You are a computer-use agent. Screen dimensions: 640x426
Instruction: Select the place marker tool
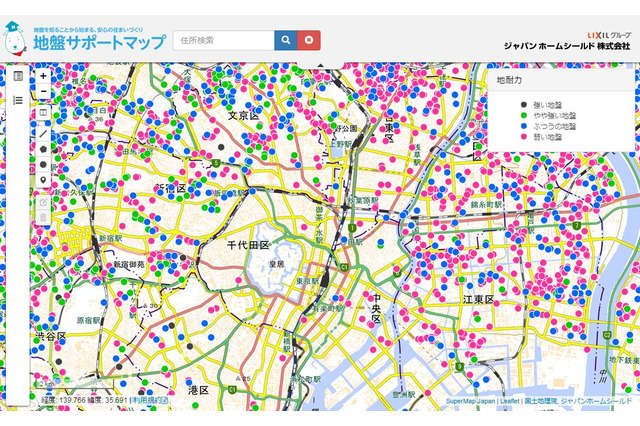43,180
